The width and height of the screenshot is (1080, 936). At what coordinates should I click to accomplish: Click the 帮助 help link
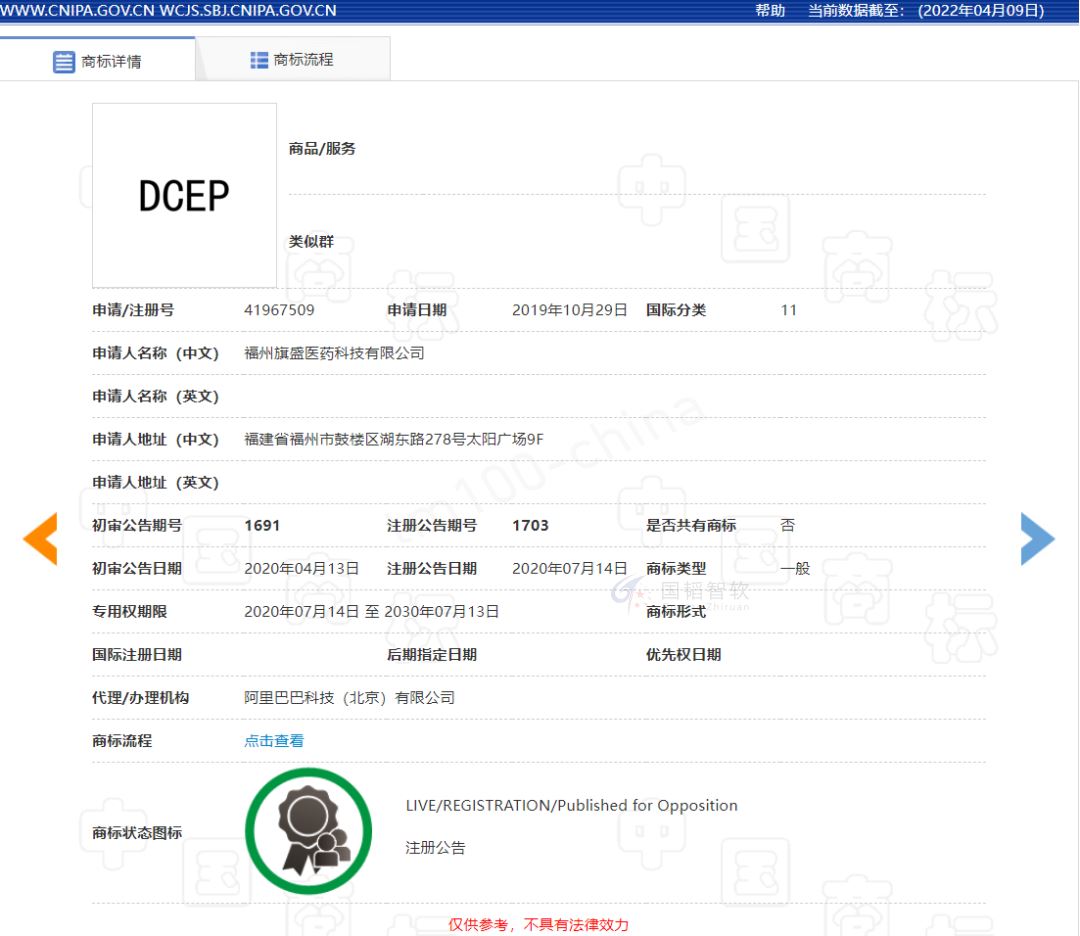pos(770,10)
